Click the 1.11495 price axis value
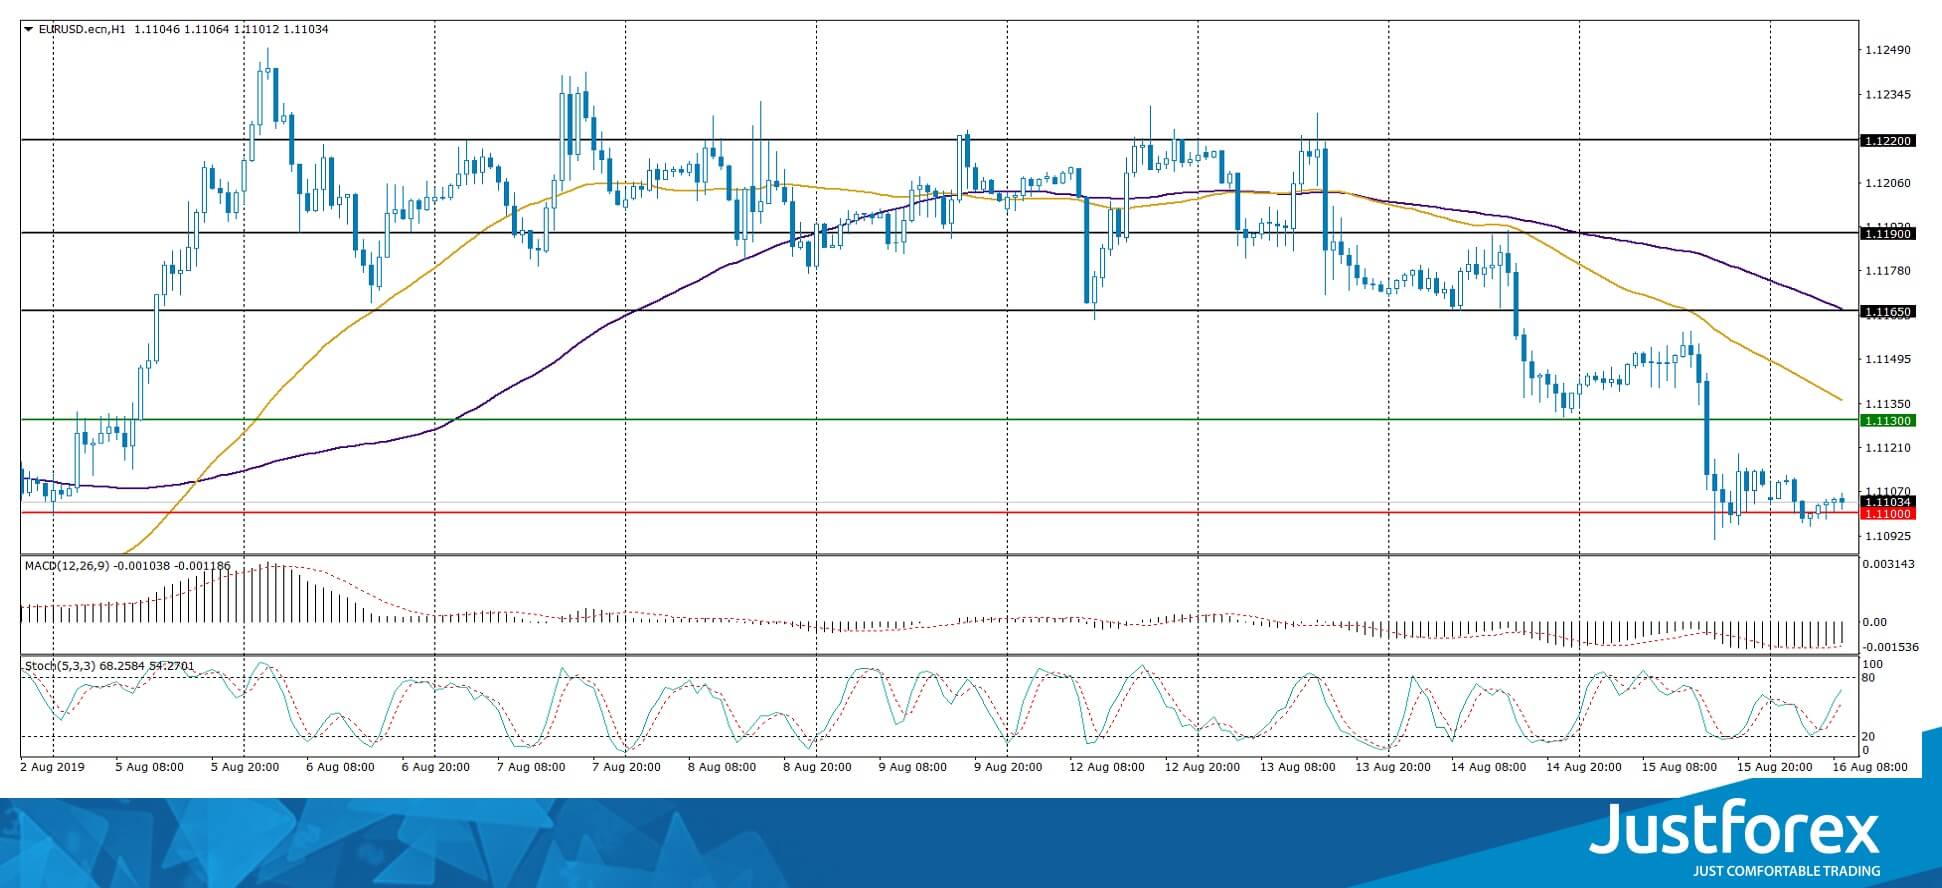Image resolution: width=1942 pixels, height=888 pixels. [x=1888, y=359]
